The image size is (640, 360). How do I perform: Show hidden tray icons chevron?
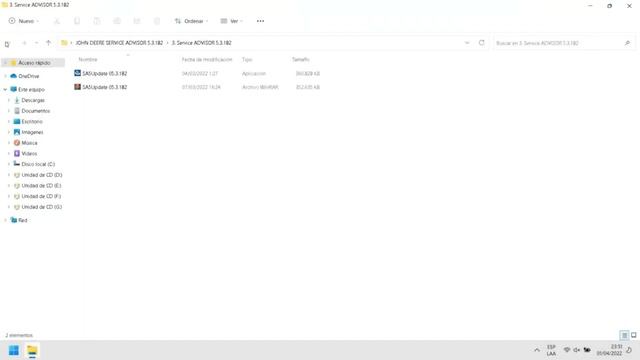click(x=537, y=350)
